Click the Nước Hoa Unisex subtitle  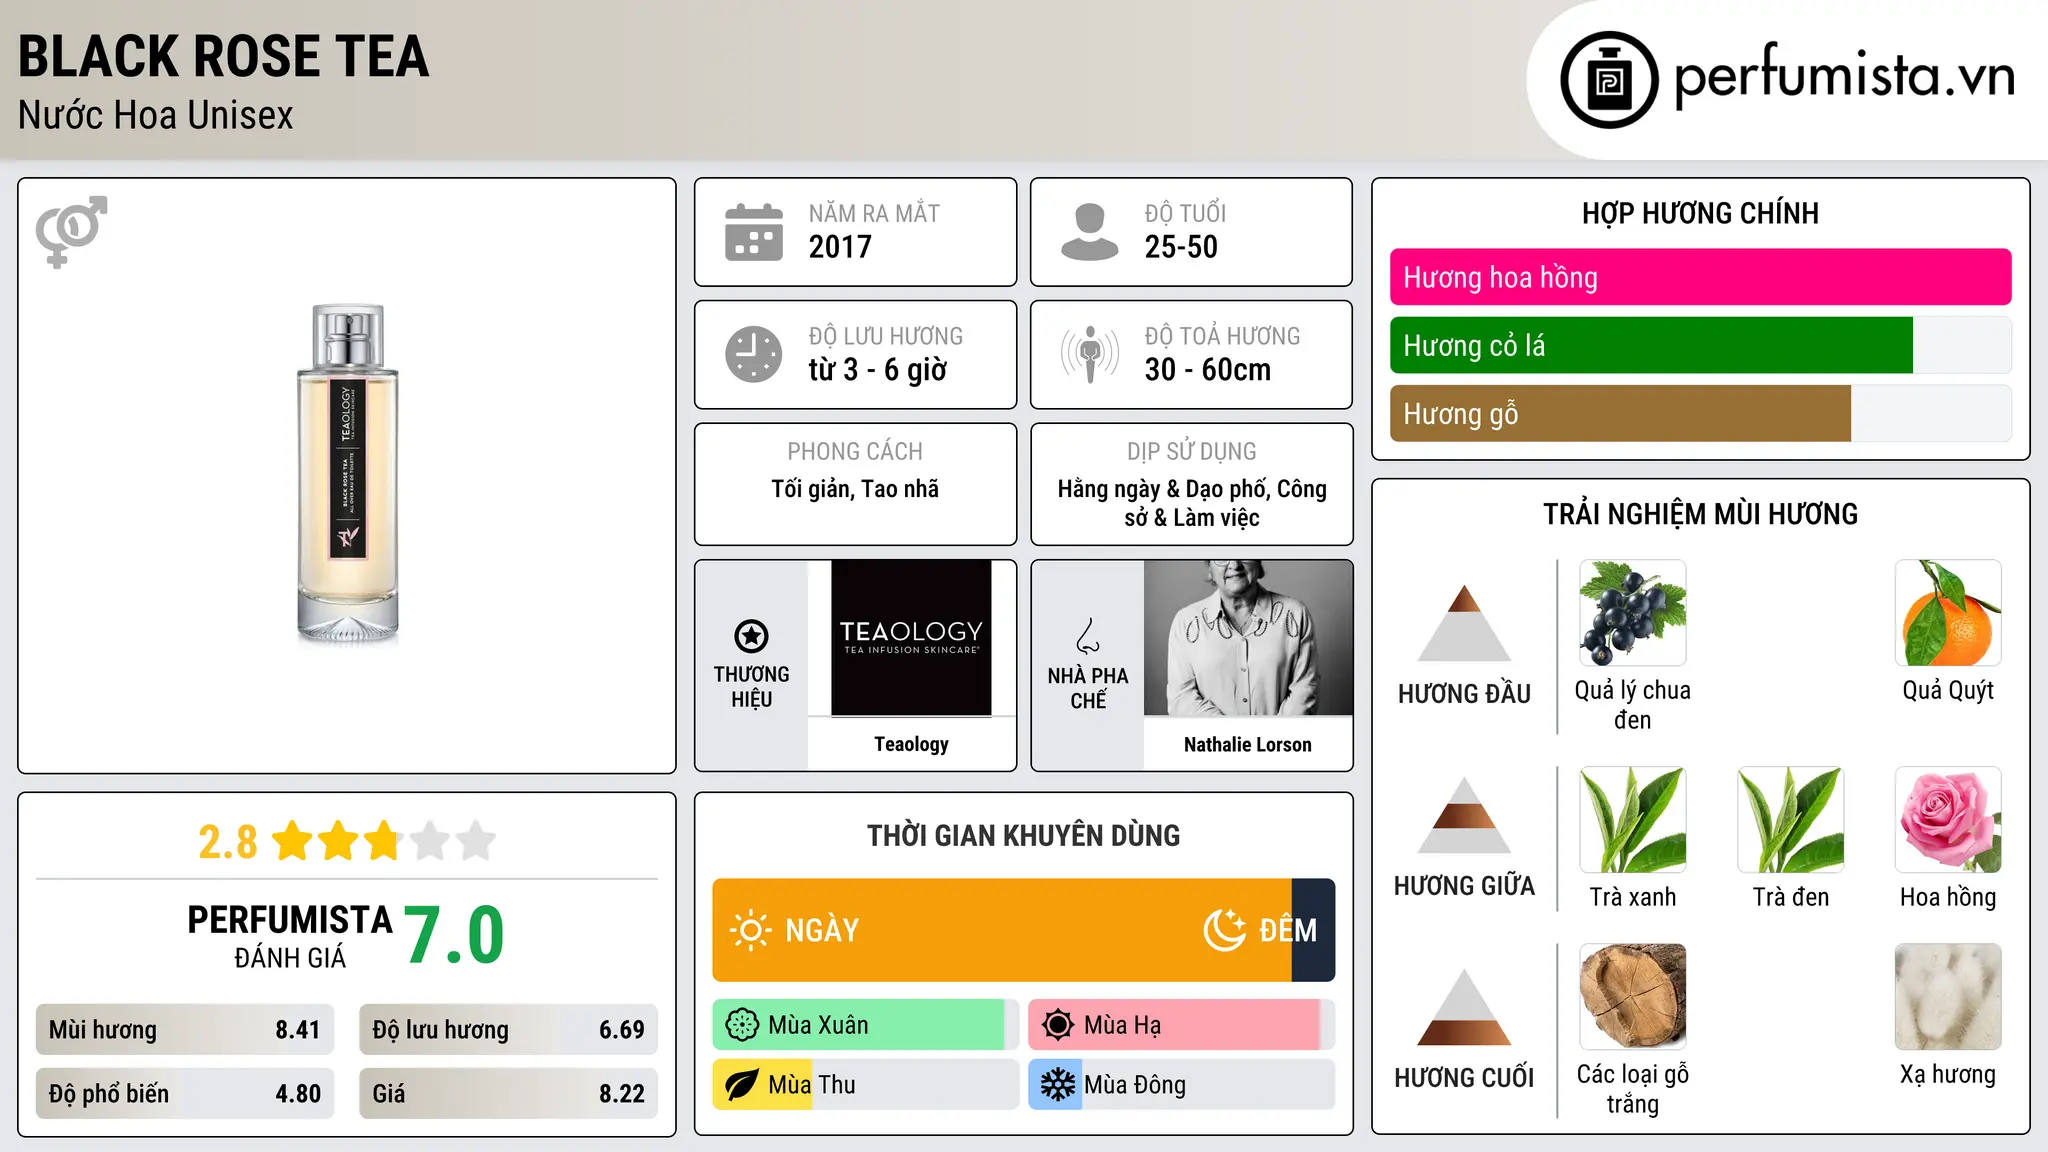(155, 116)
